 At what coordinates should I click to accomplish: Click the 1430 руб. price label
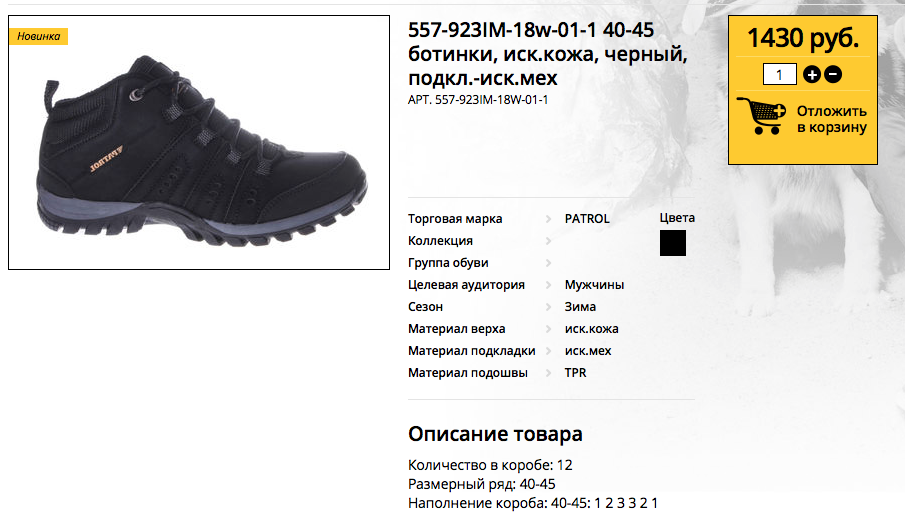click(803, 38)
